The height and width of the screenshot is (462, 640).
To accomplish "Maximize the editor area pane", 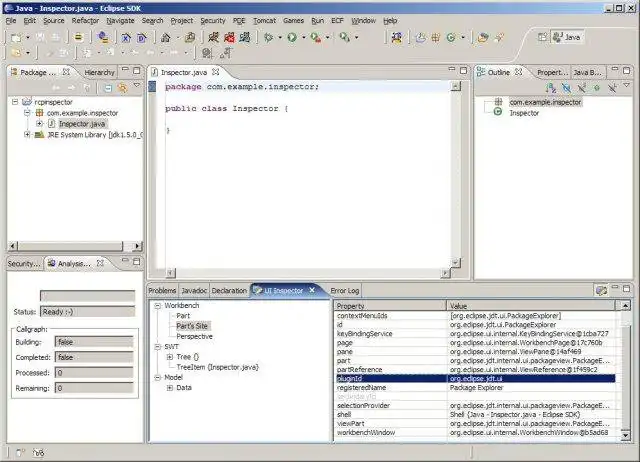I will pos(463,70).
